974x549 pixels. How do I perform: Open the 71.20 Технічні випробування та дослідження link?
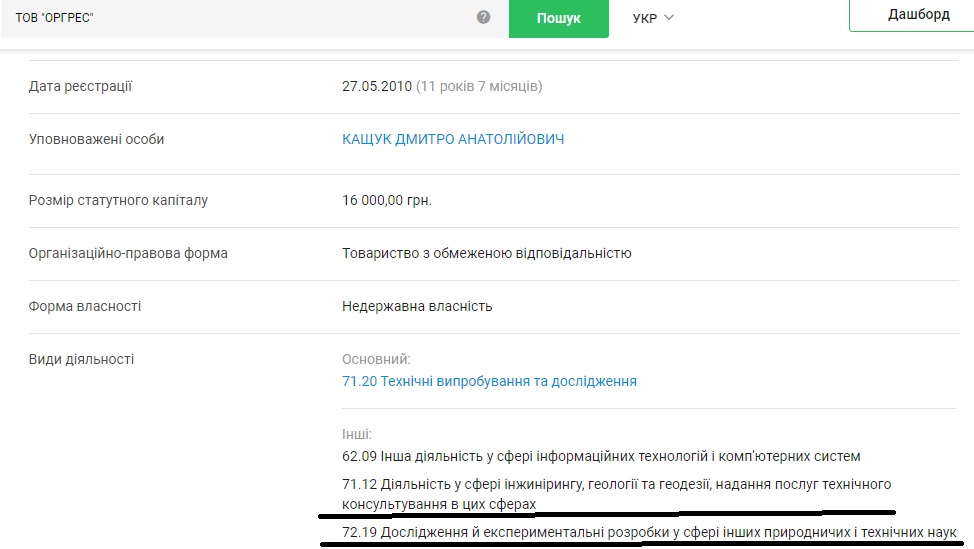(489, 381)
